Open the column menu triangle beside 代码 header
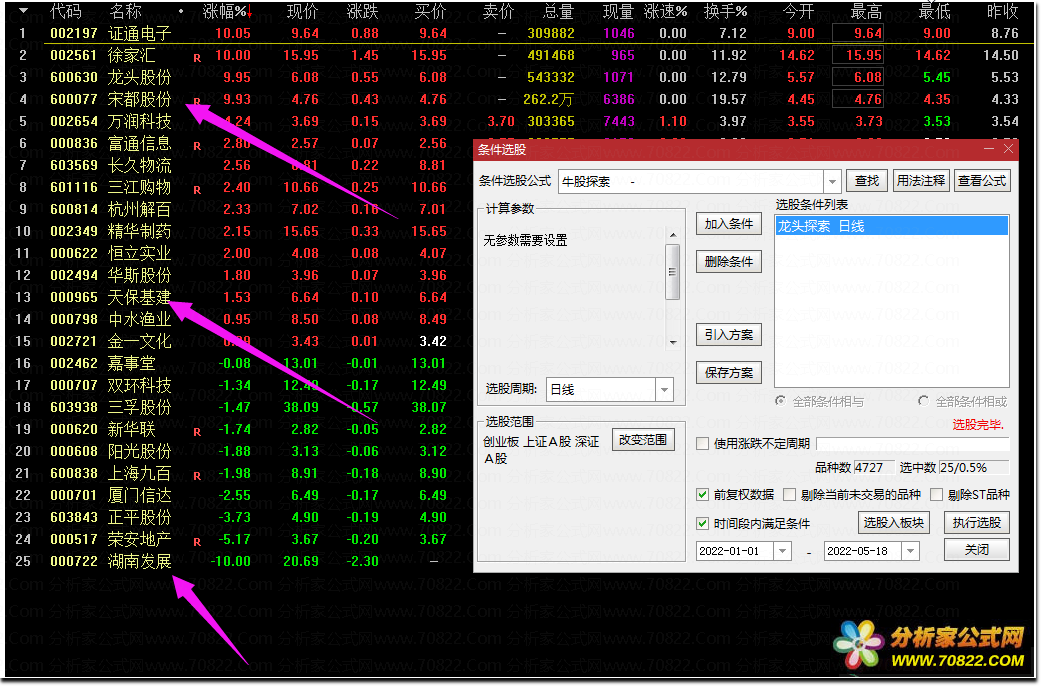The width and height of the screenshot is (1042, 686). tap(23, 11)
